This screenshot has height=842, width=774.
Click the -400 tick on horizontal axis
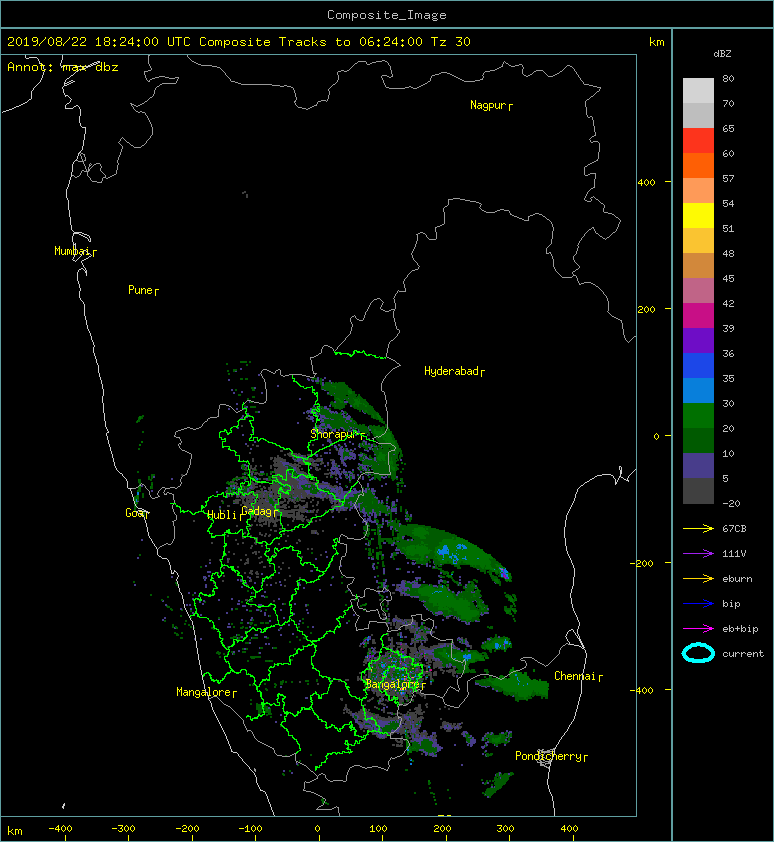click(x=60, y=829)
